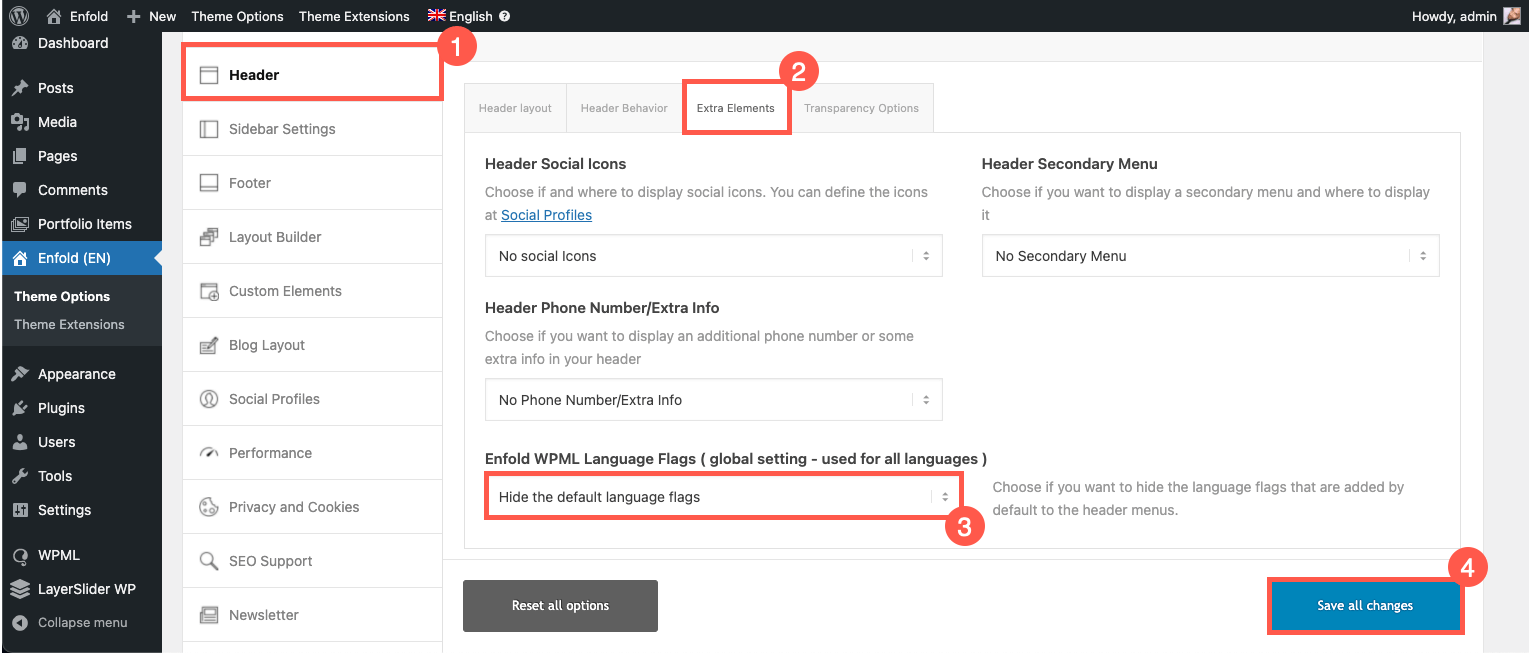Click the Reset all options button
The width and height of the screenshot is (1529, 653).
tap(560, 606)
